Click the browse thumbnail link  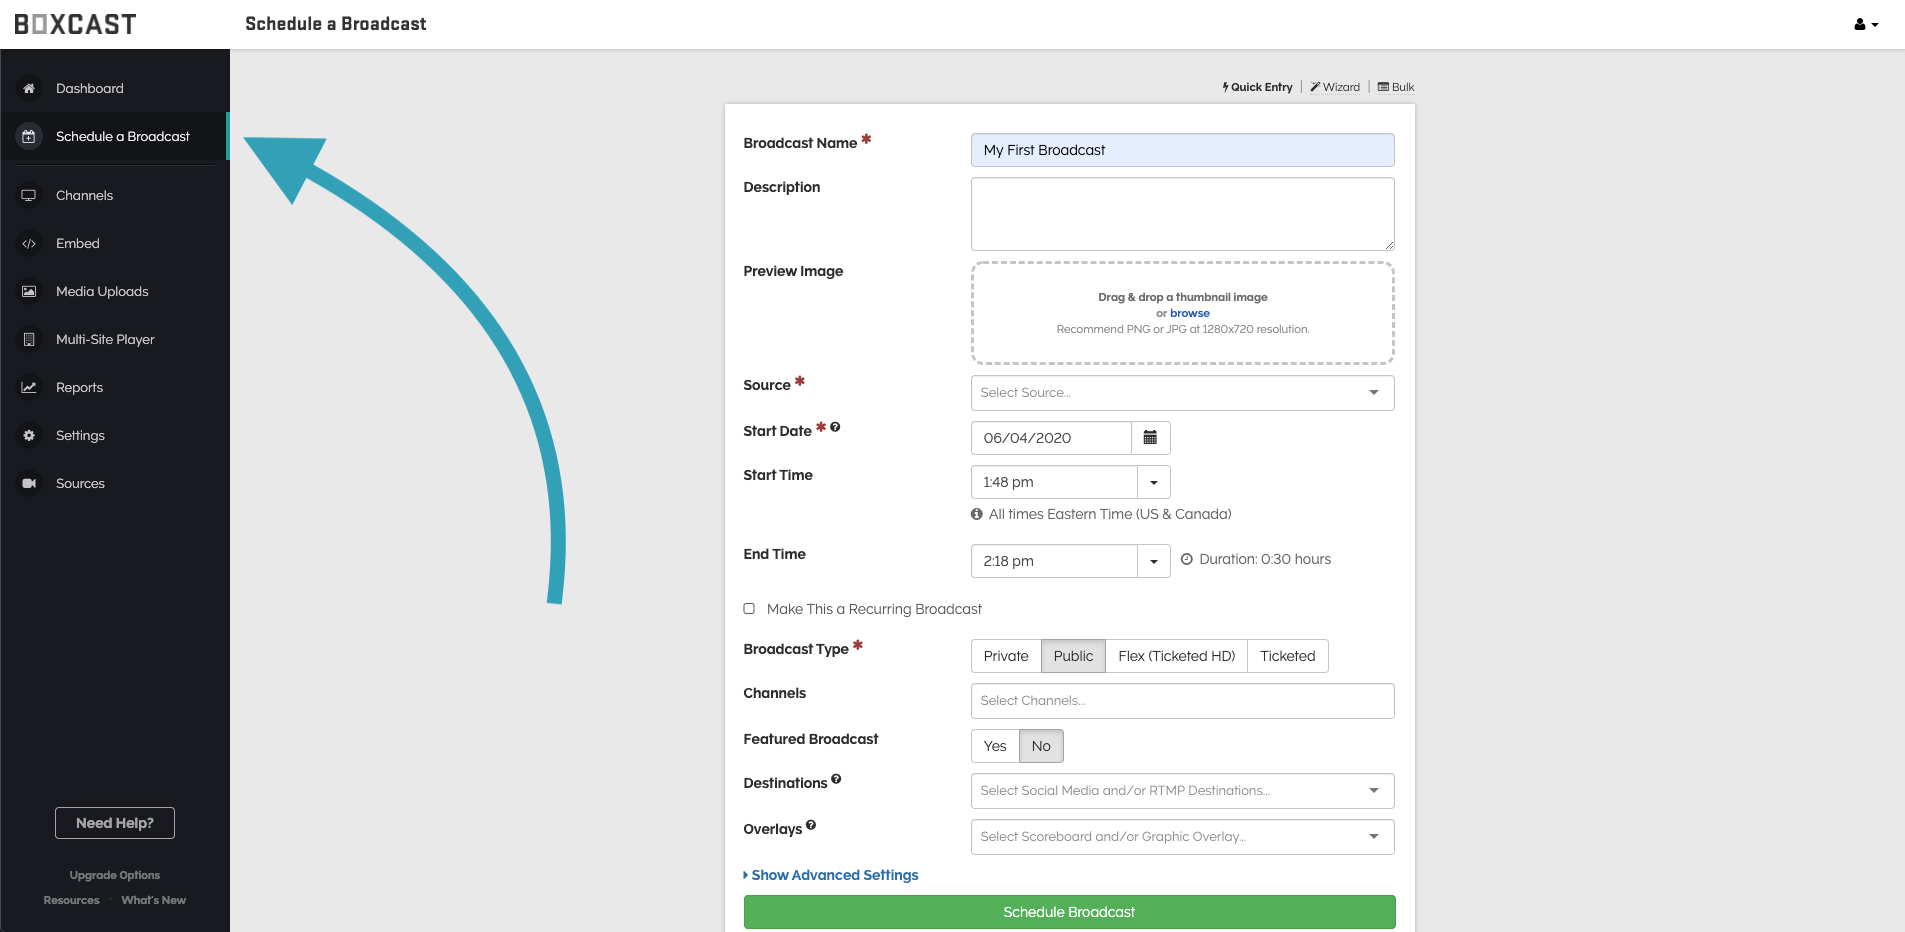(1189, 313)
